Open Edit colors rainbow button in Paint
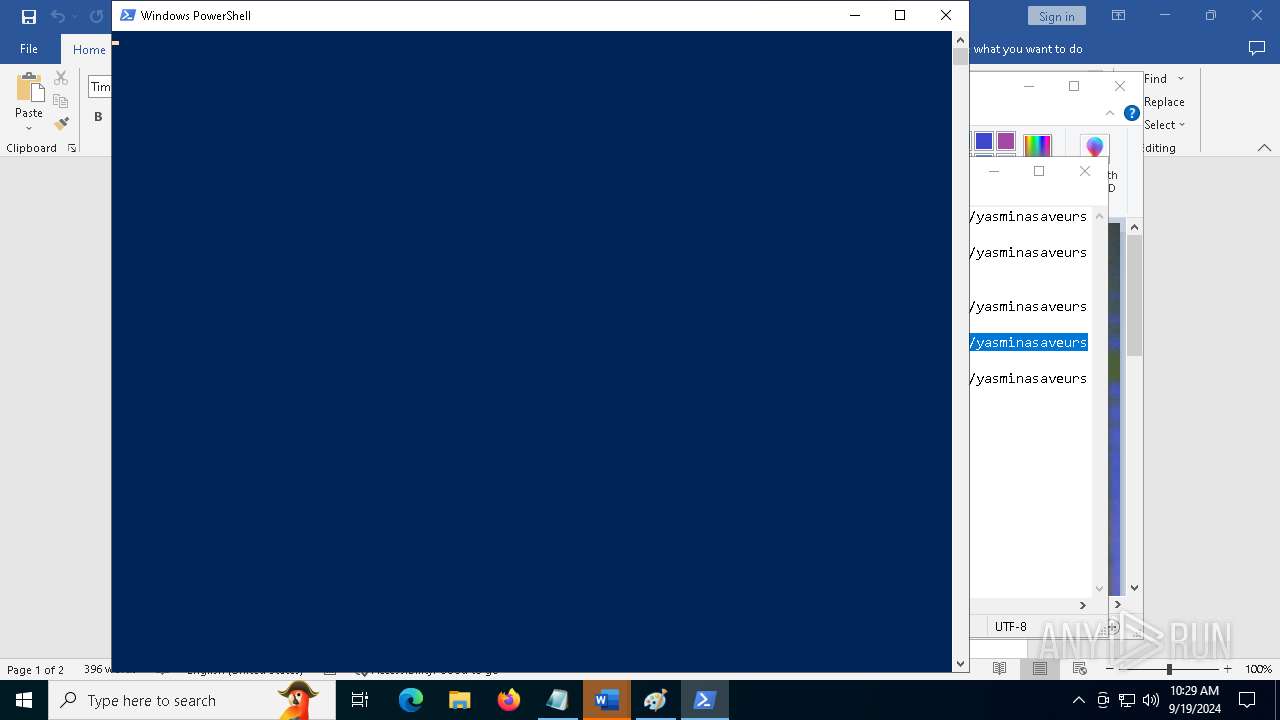The height and width of the screenshot is (720, 1280). tap(1037, 146)
